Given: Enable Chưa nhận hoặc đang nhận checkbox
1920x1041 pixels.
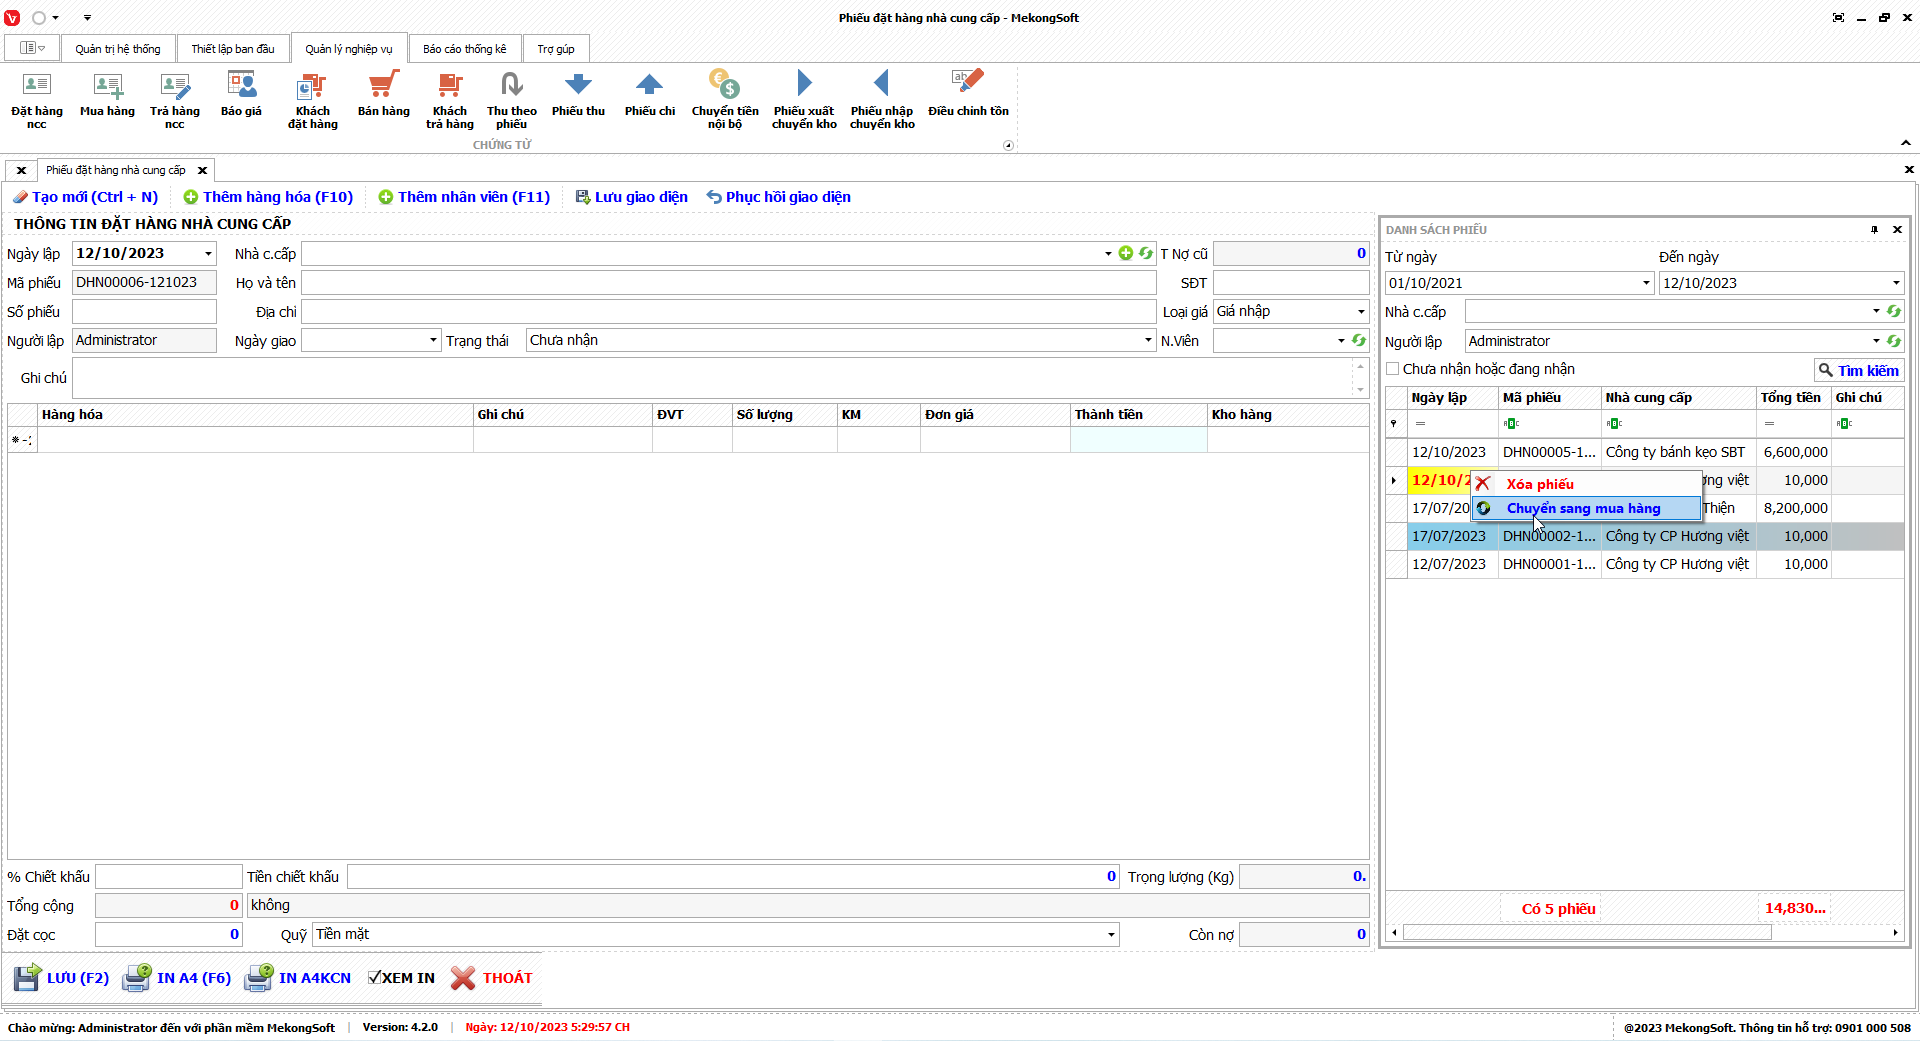Looking at the screenshot, I should click(1393, 369).
